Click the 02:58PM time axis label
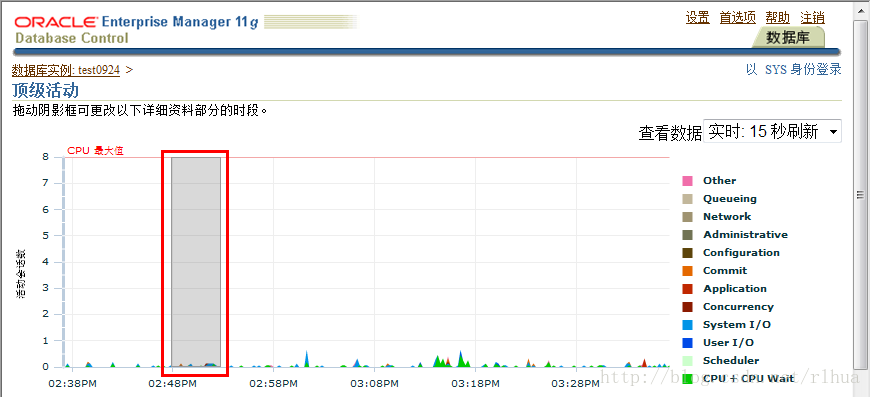Image resolution: width=871 pixels, height=397 pixels. [x=273, y=384]
